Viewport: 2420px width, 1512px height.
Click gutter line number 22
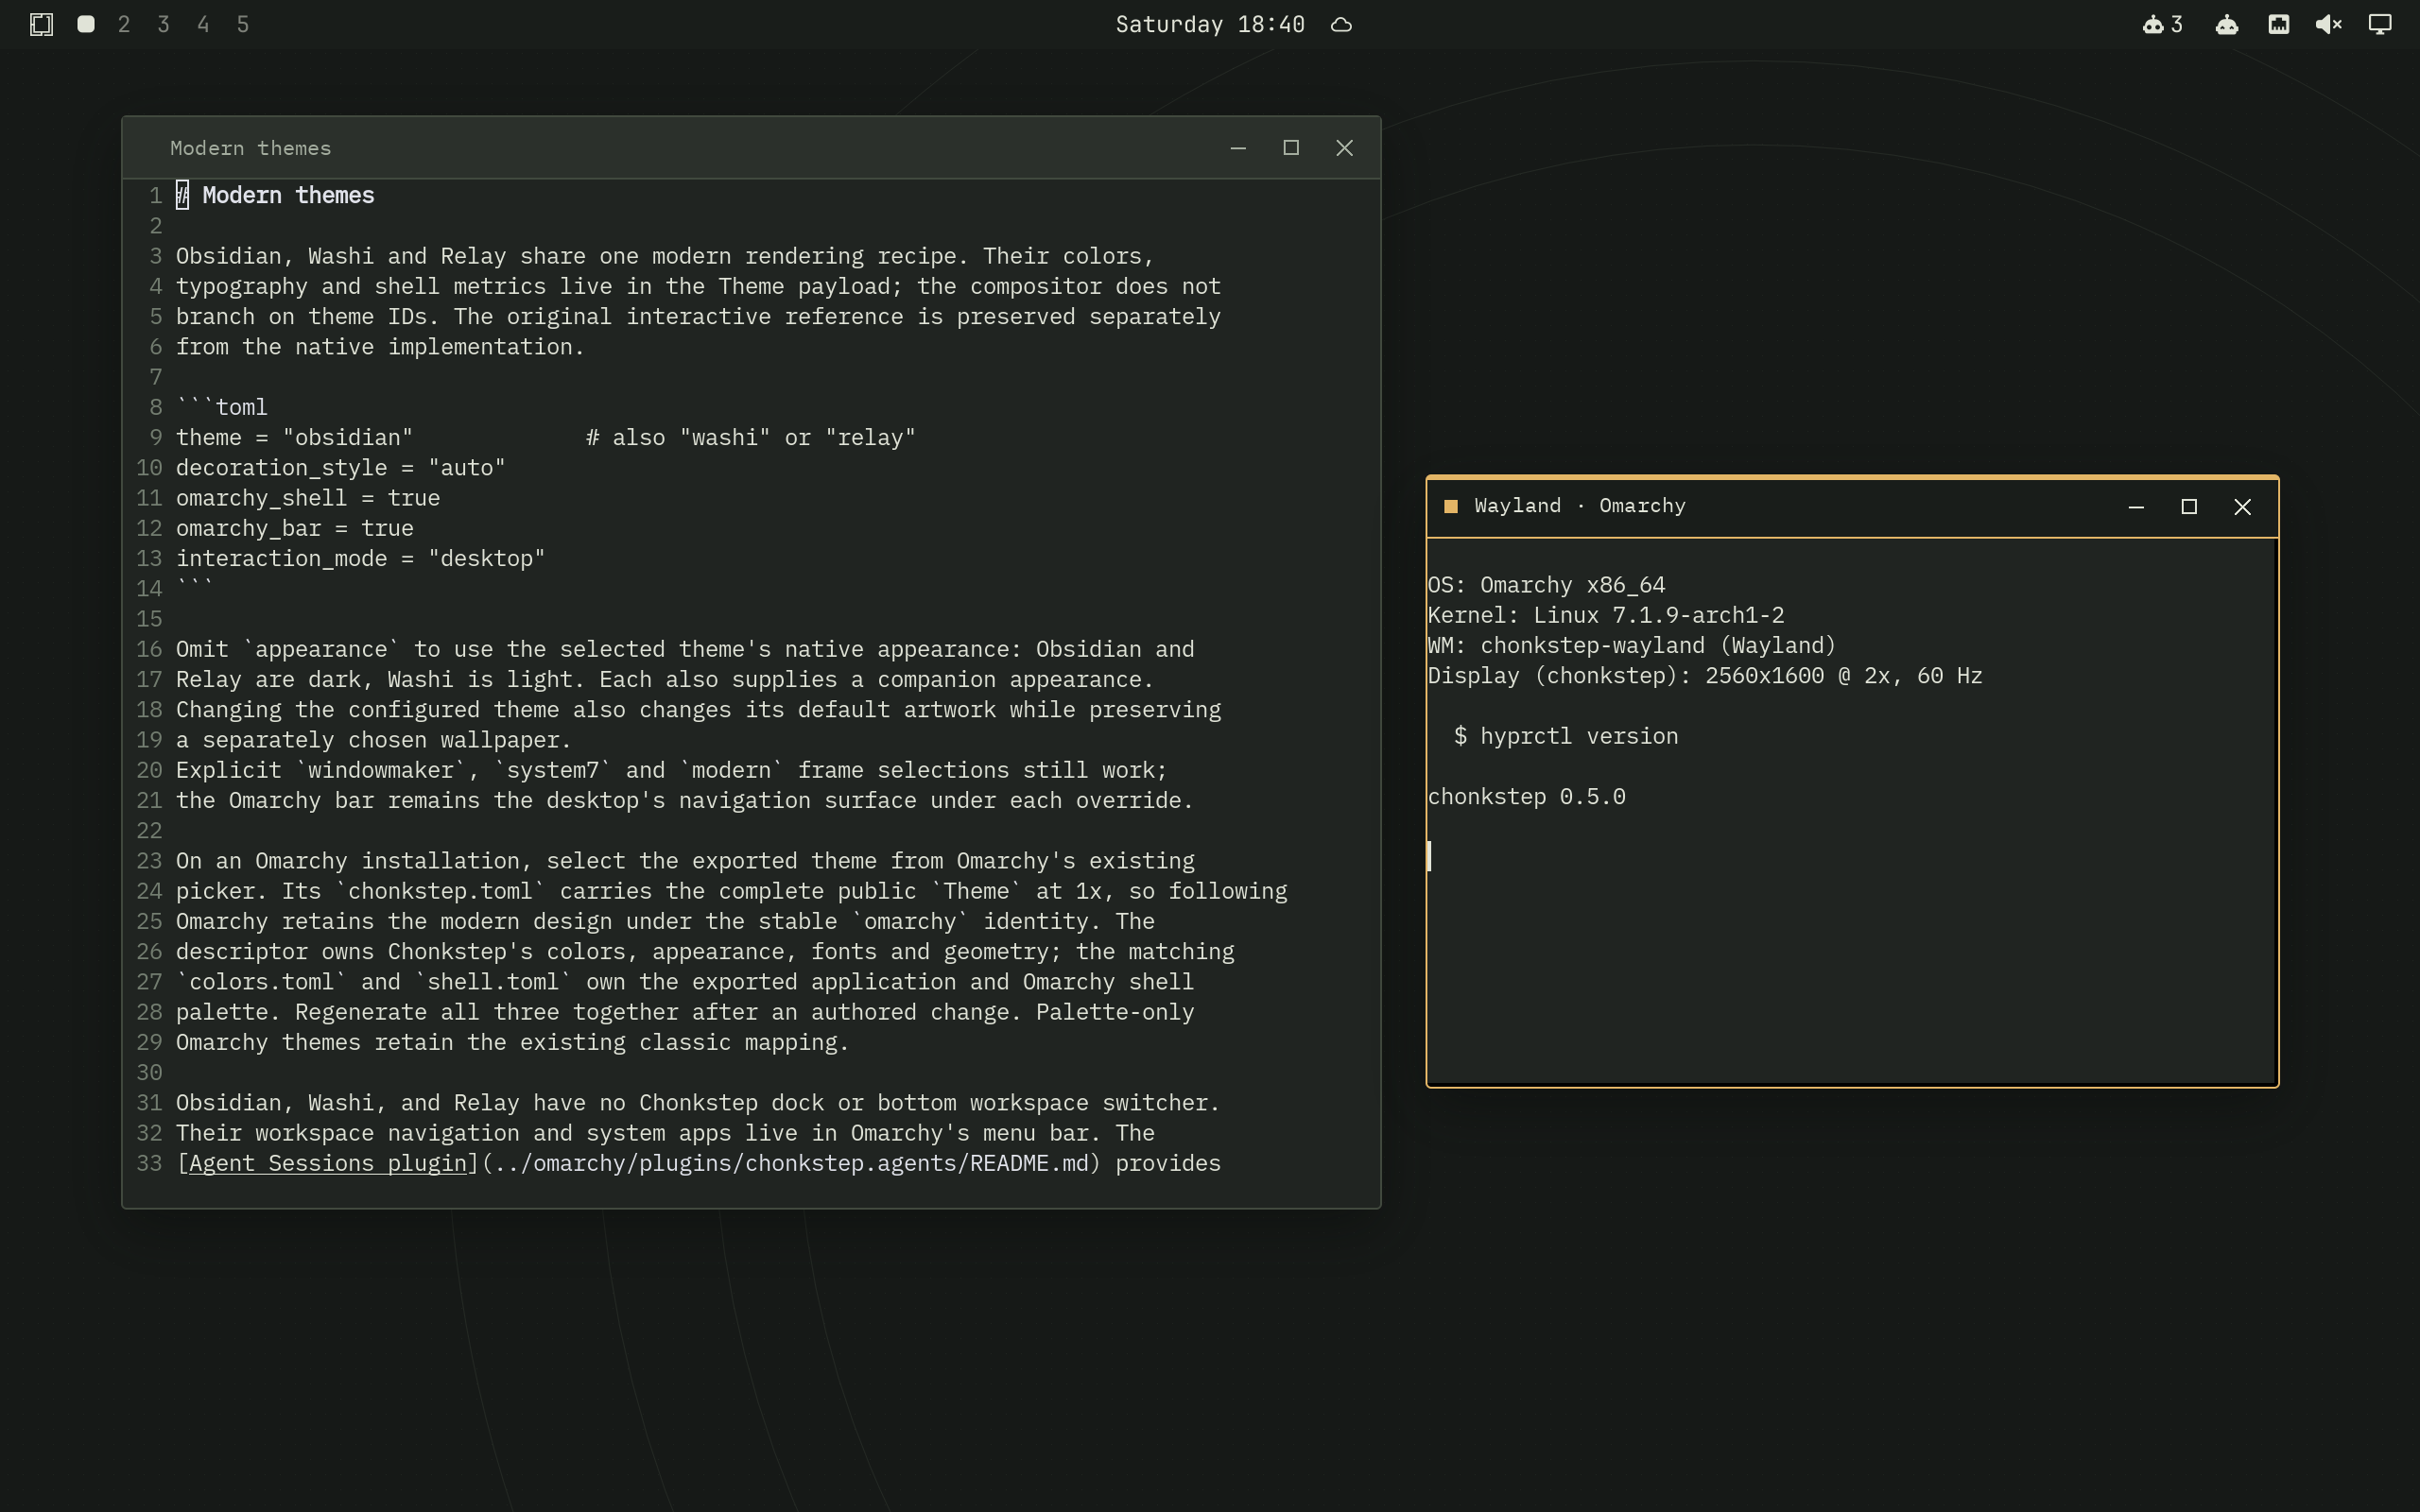click(x=149, y=831)
